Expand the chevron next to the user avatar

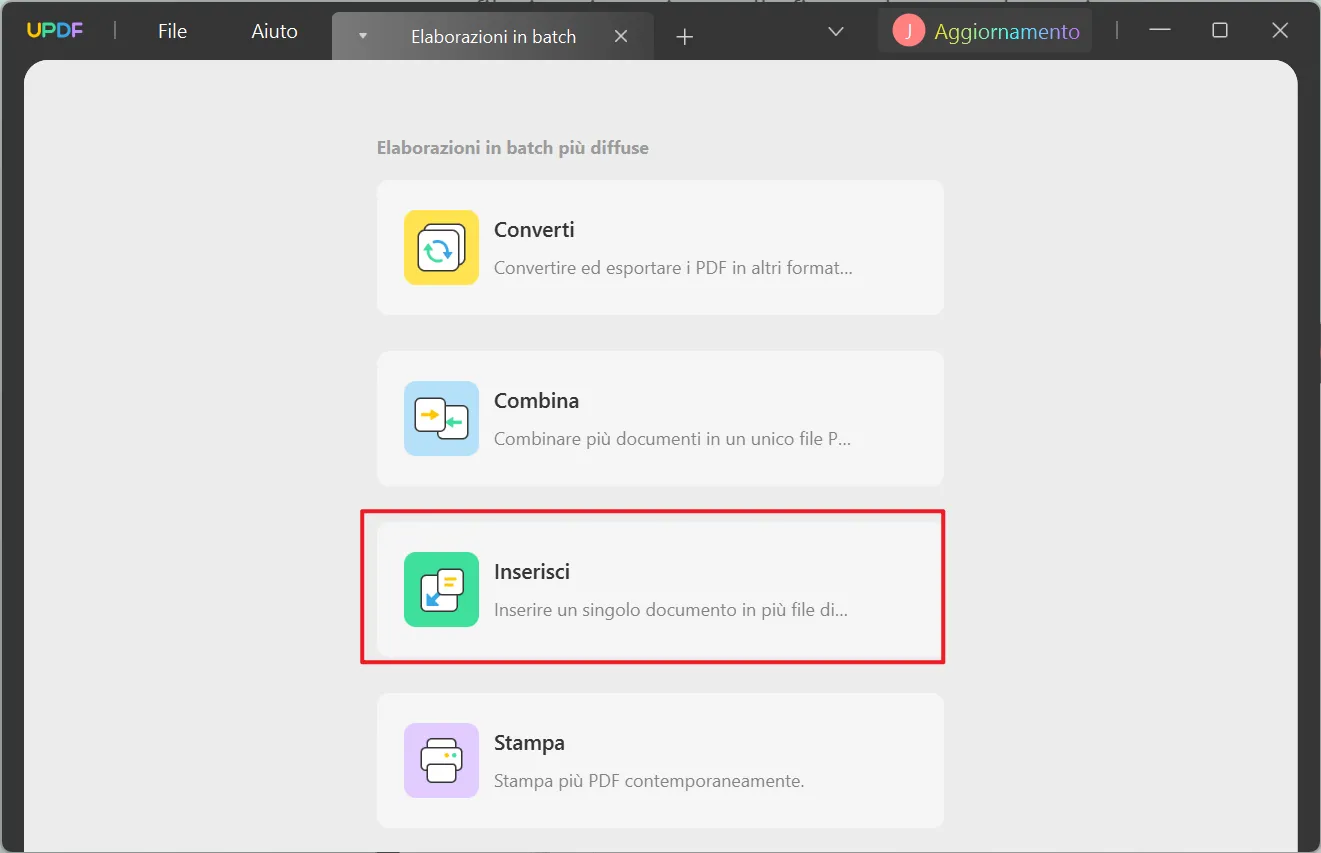point(836,32)
